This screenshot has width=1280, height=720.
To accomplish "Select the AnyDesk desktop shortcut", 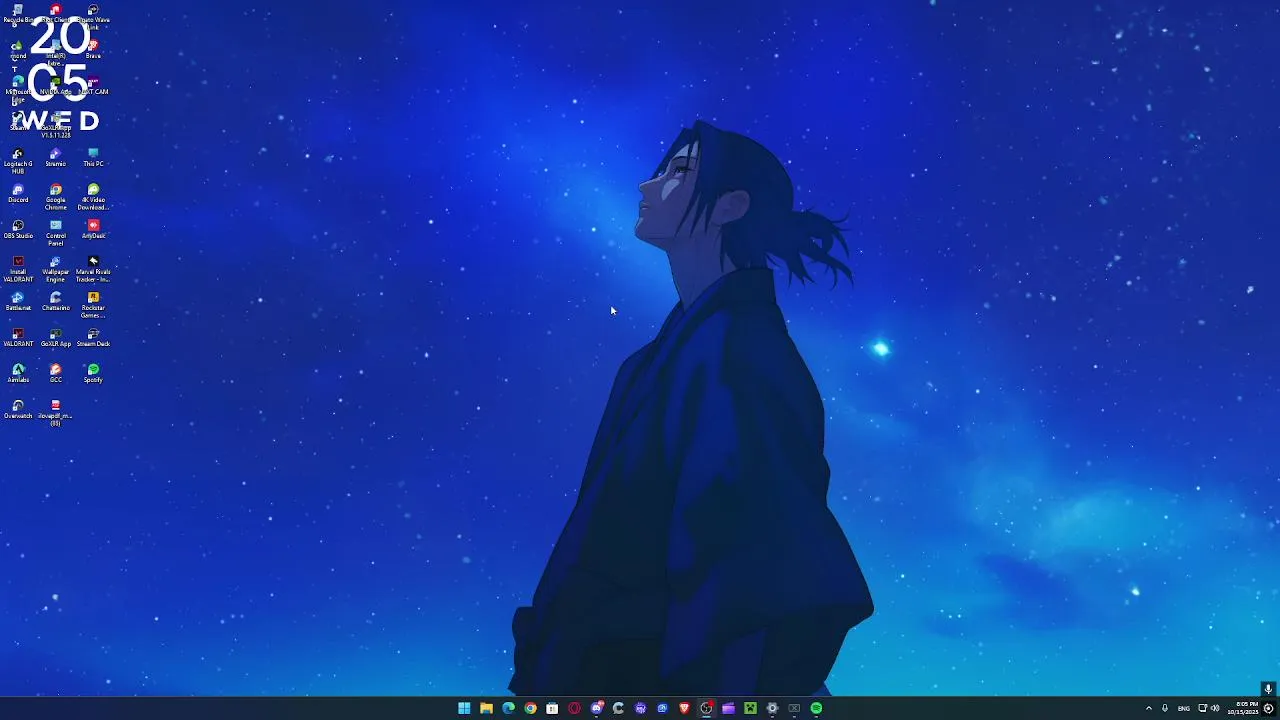I will (x=93, y=230).
